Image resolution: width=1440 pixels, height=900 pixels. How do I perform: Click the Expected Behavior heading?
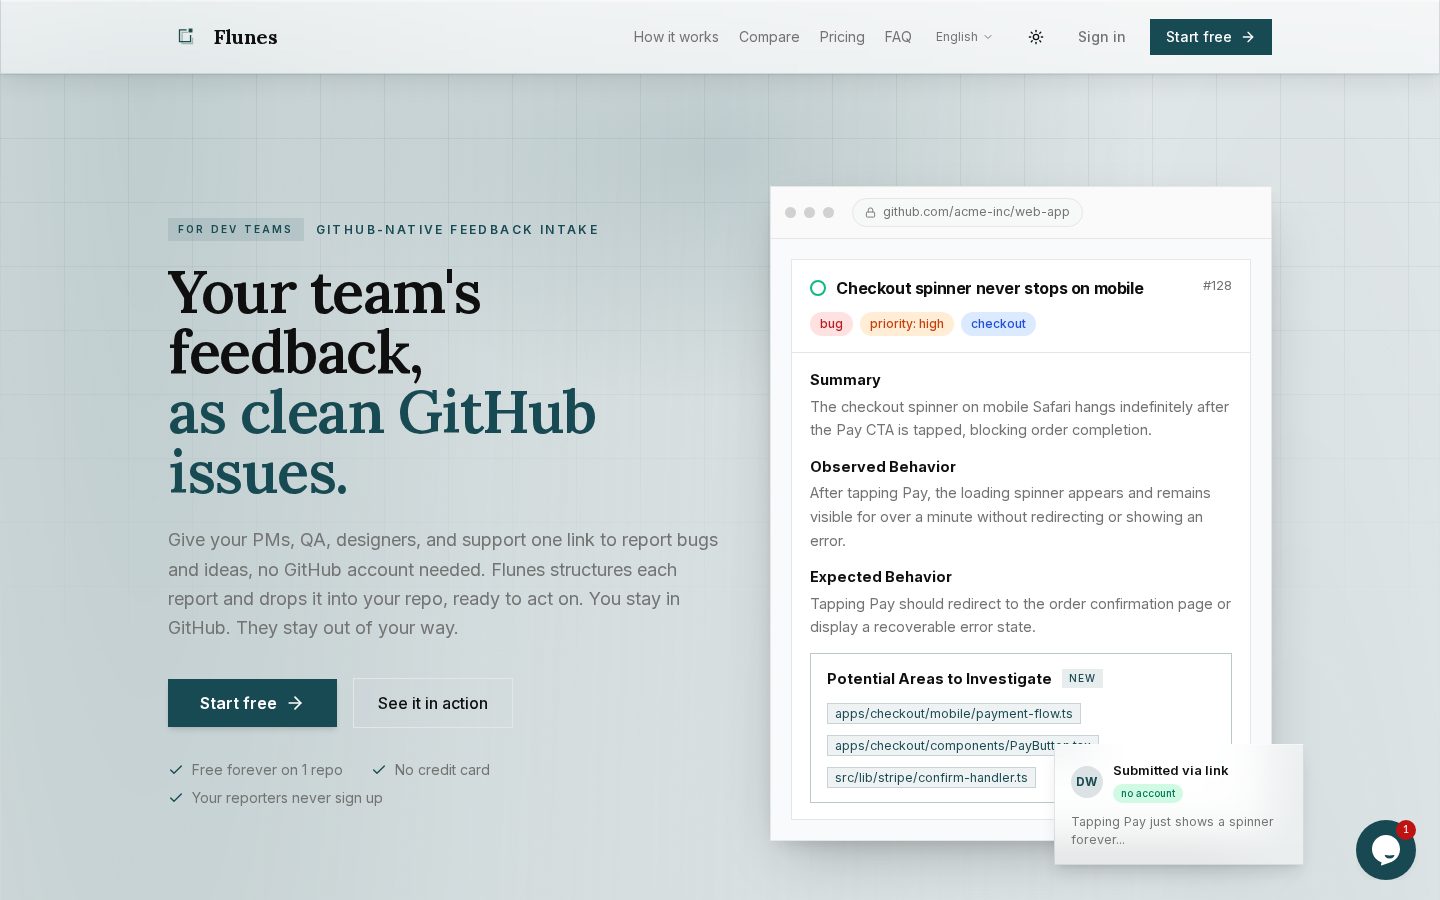point(881,577)
